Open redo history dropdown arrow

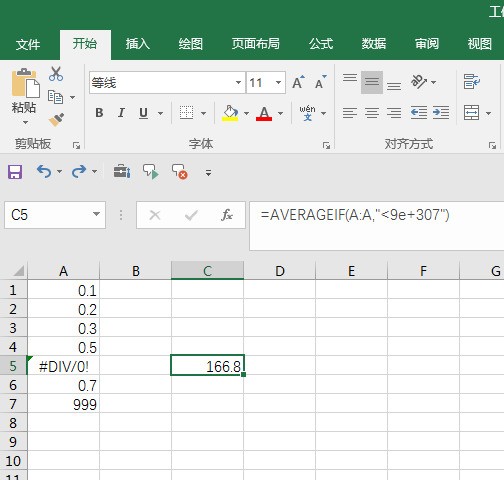click(94, 172)
